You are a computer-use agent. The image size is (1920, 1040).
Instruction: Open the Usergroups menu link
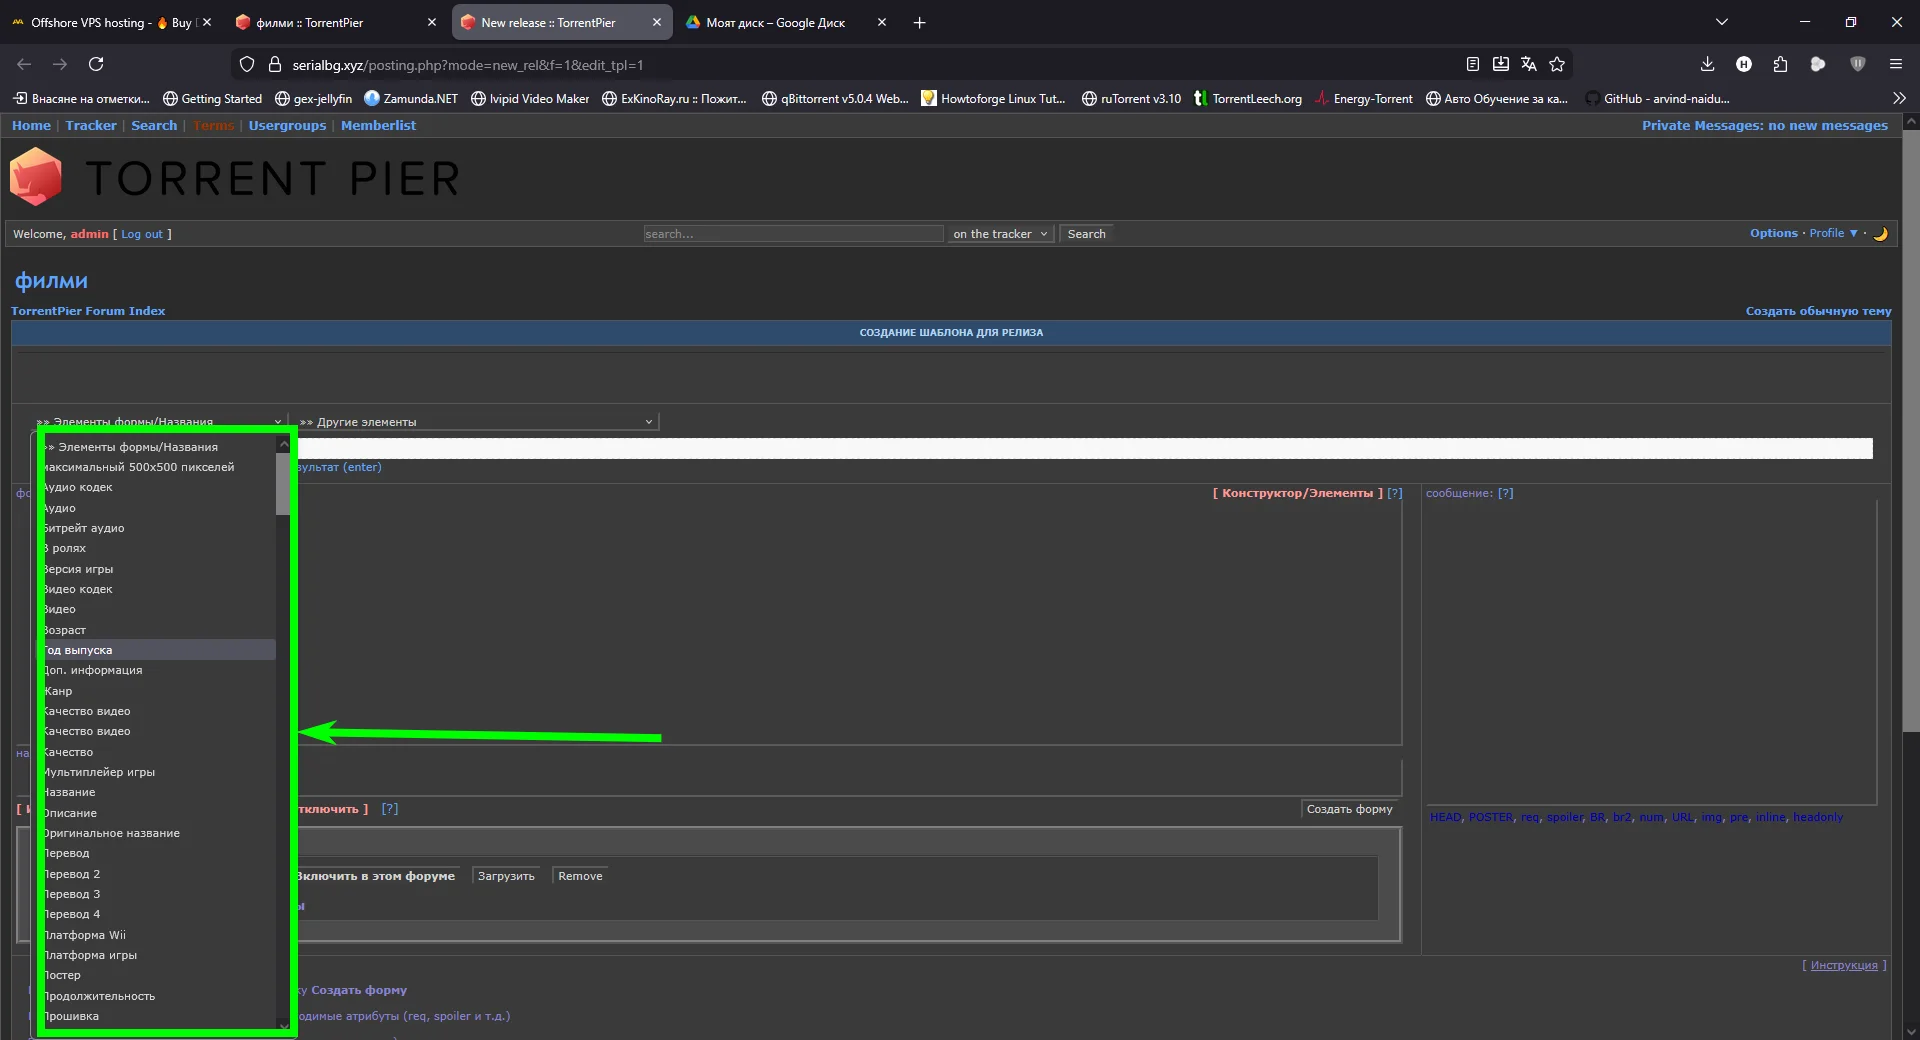287,125
